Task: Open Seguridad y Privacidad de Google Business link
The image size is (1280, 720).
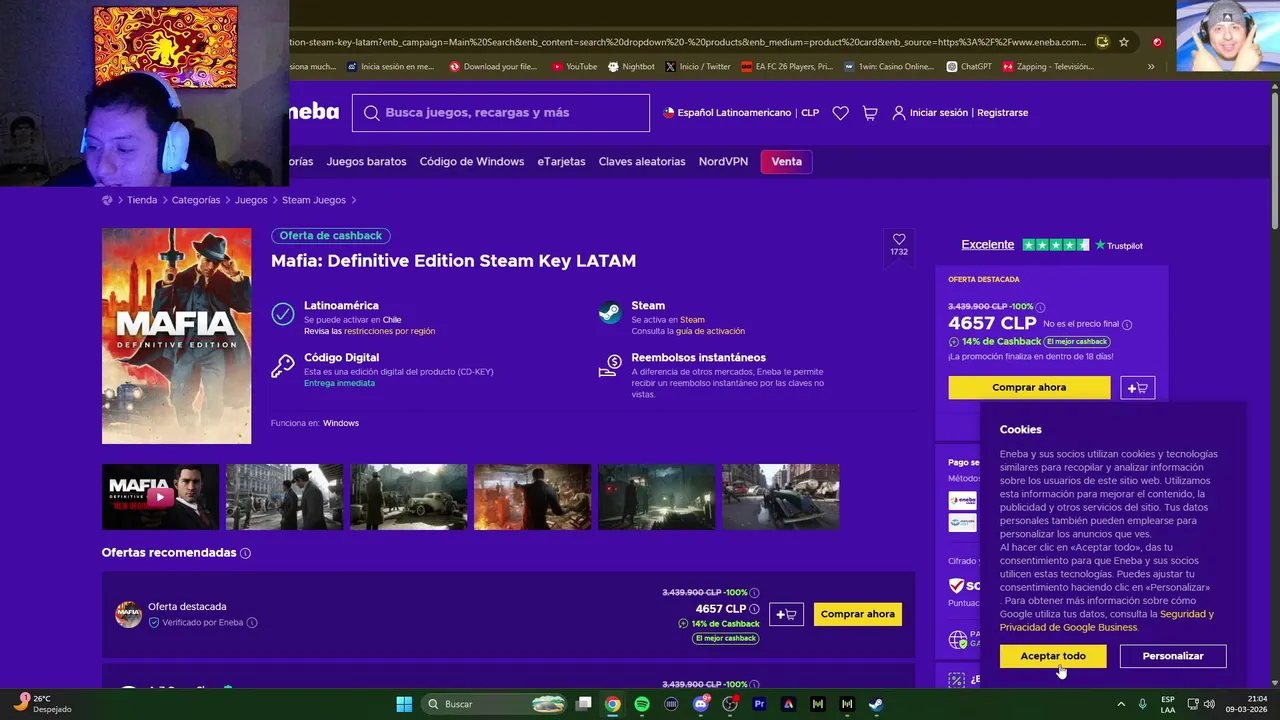Action: click(x=1107, y=621)
